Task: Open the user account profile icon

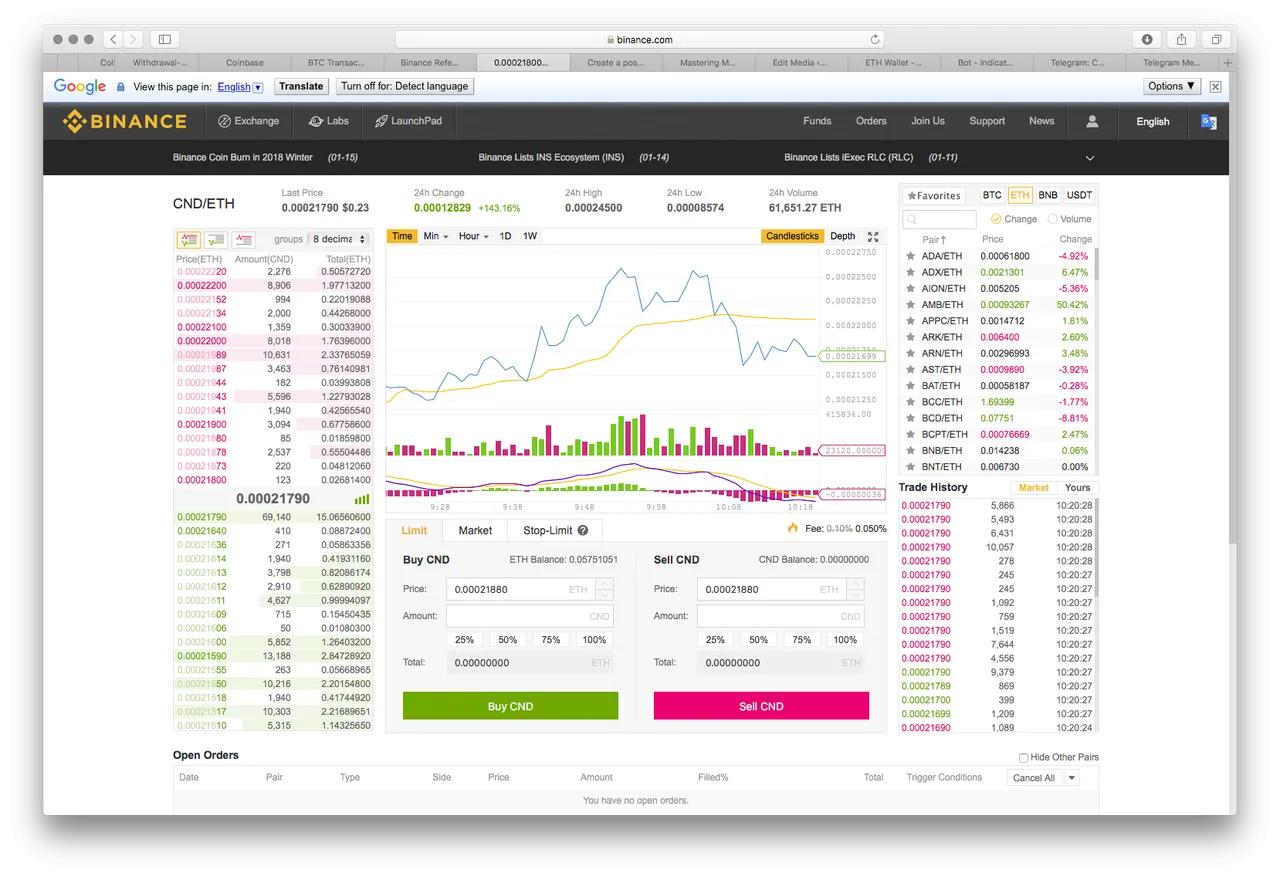Action: [1092, 121]
